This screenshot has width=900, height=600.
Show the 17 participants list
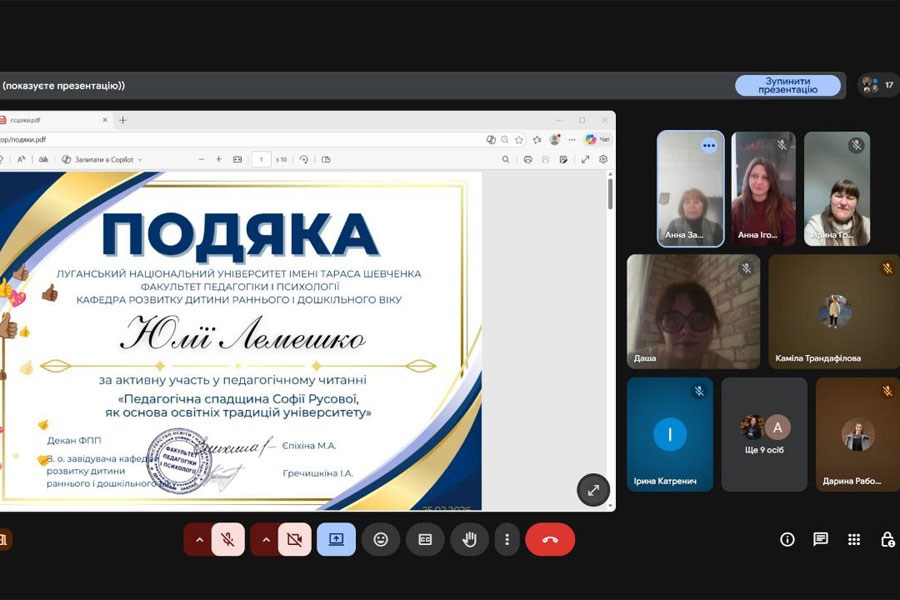[878, 85]
